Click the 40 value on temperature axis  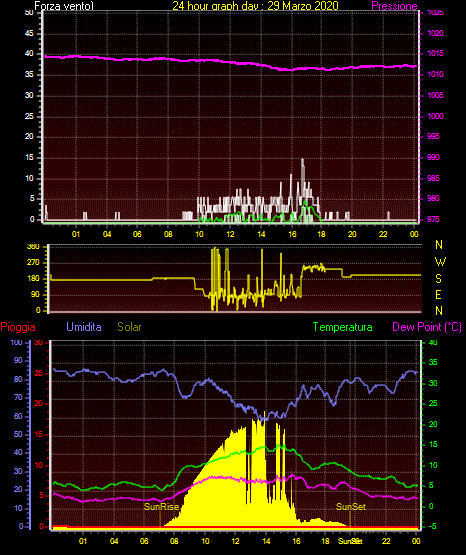(x=433, y=343)
